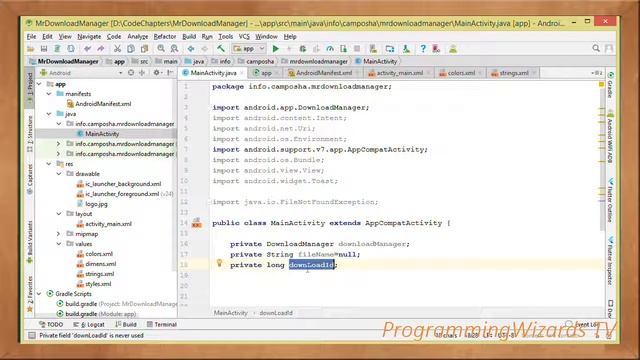This screenshot has width=640, height=360.
Task: Open the Refactor menu
Action: point(165,37)
